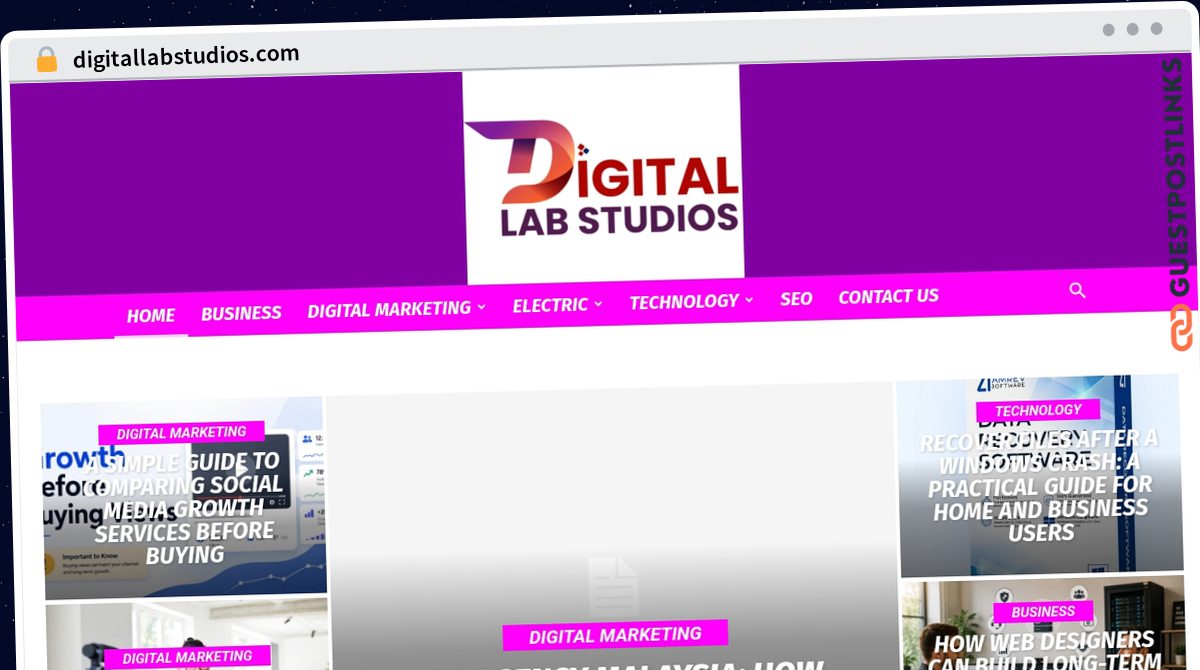The image size is (1200, 670).
Task: Open the SEO menu item
Action: (x=796, y=299)
